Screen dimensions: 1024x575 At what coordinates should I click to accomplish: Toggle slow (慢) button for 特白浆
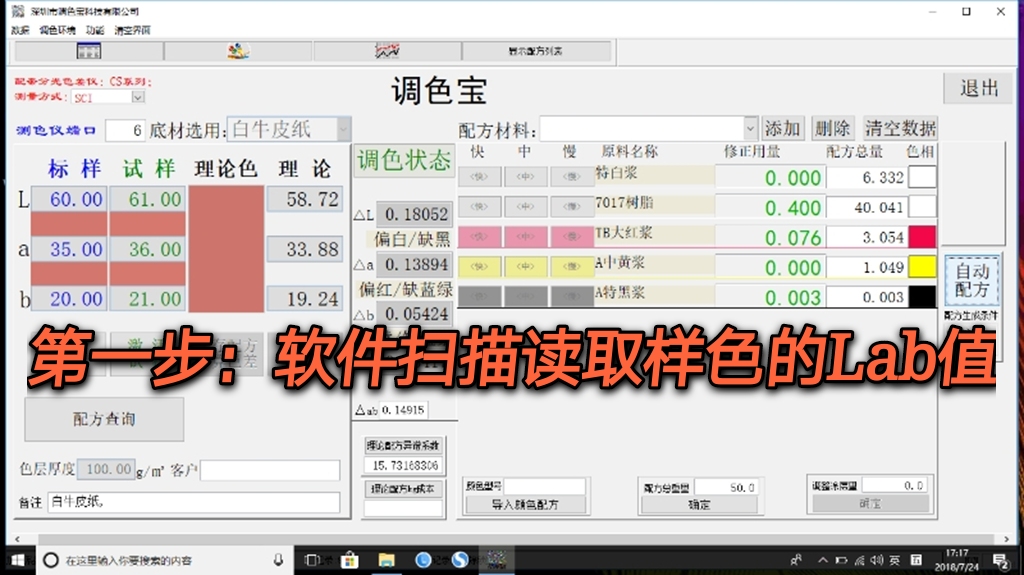click(572, 177)
